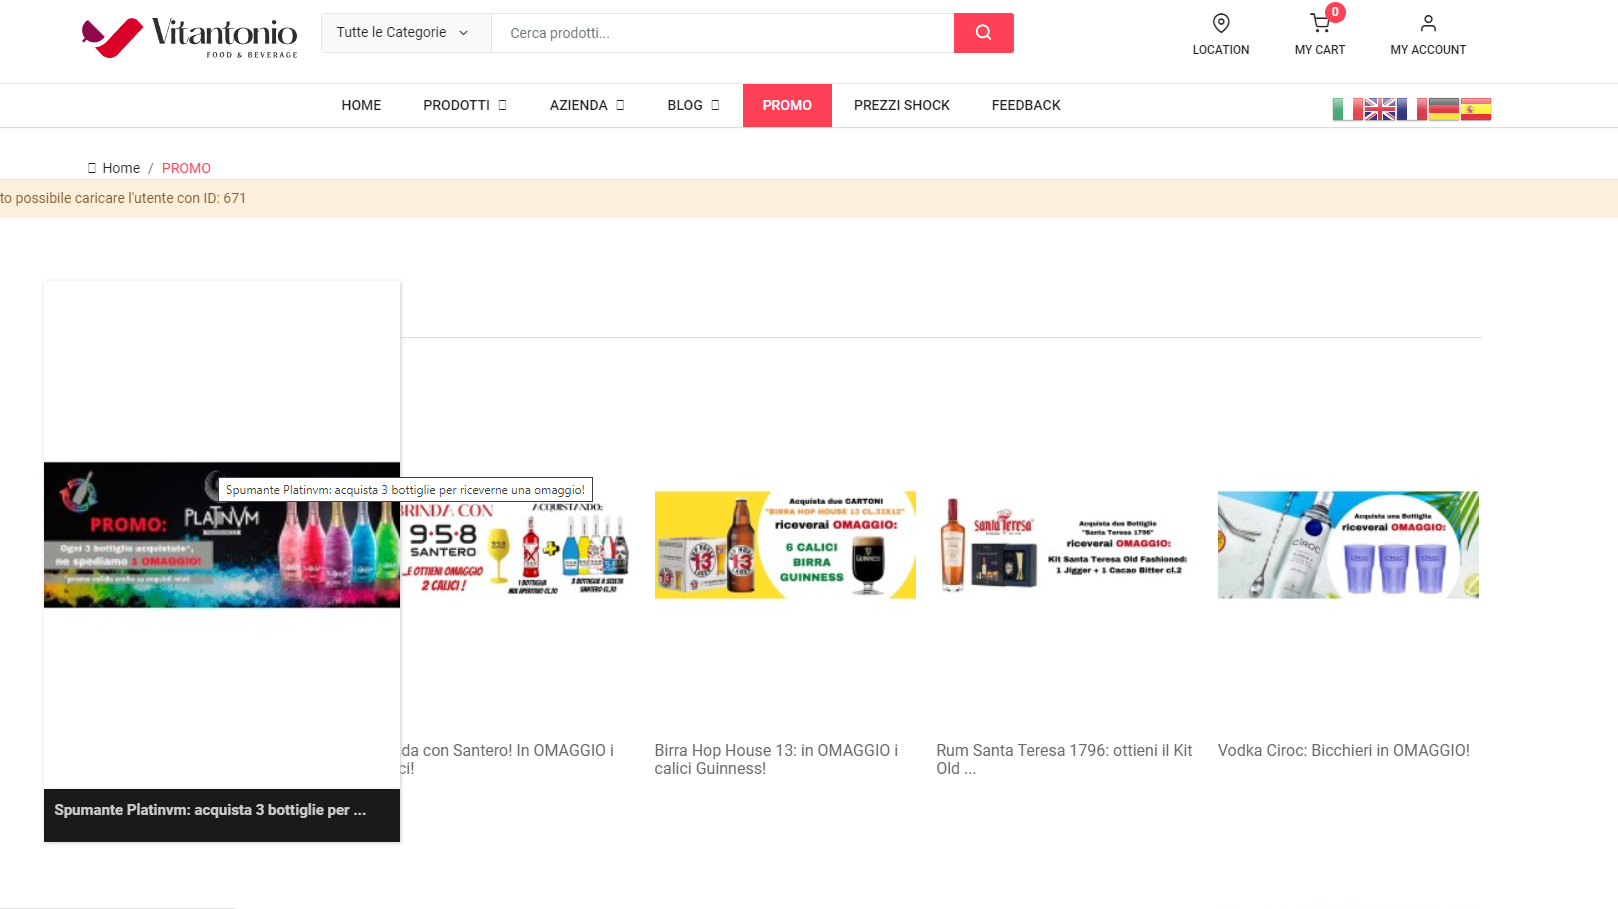The width and height of the screenshot is (1618, 909).
Task: Open Vodka Ciroc Bicchieri in OMAGGIO title
Action: 1344,750
